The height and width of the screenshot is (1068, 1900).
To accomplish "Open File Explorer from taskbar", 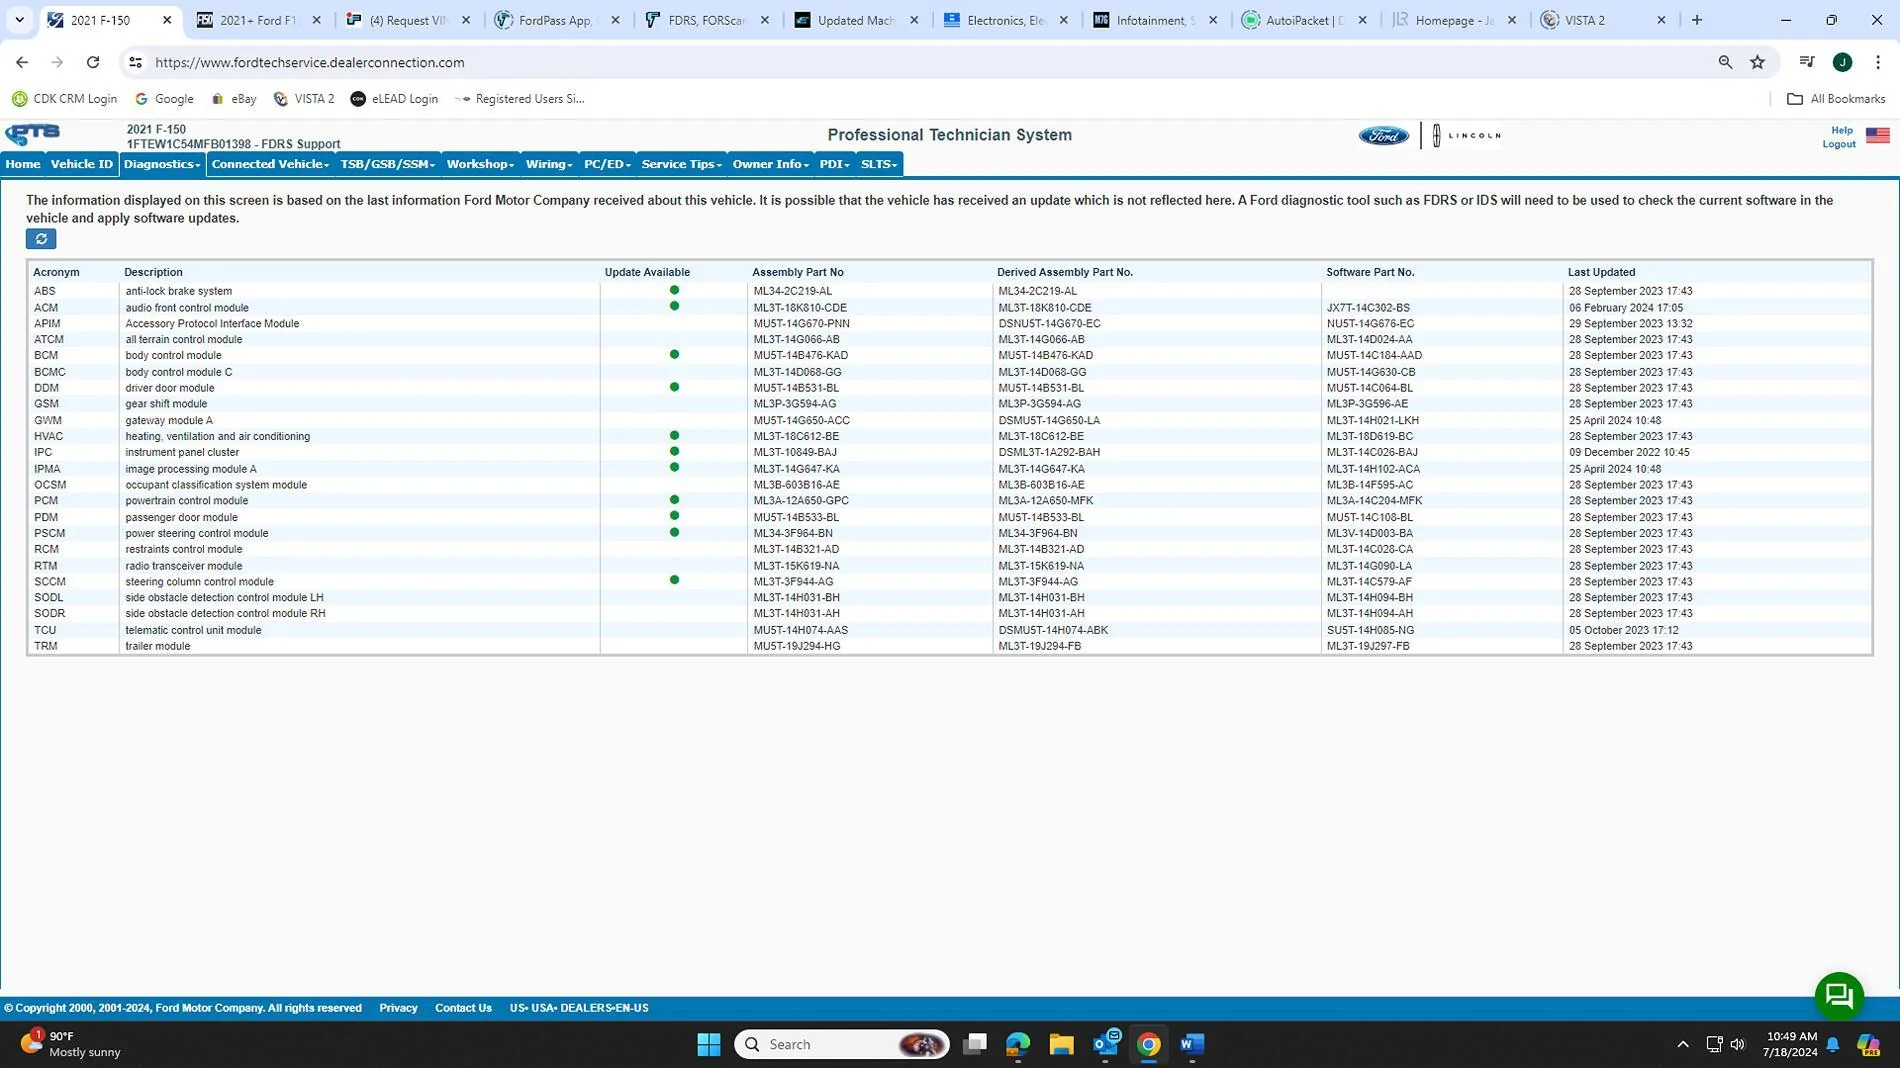I will (x=1061, y=1044).
